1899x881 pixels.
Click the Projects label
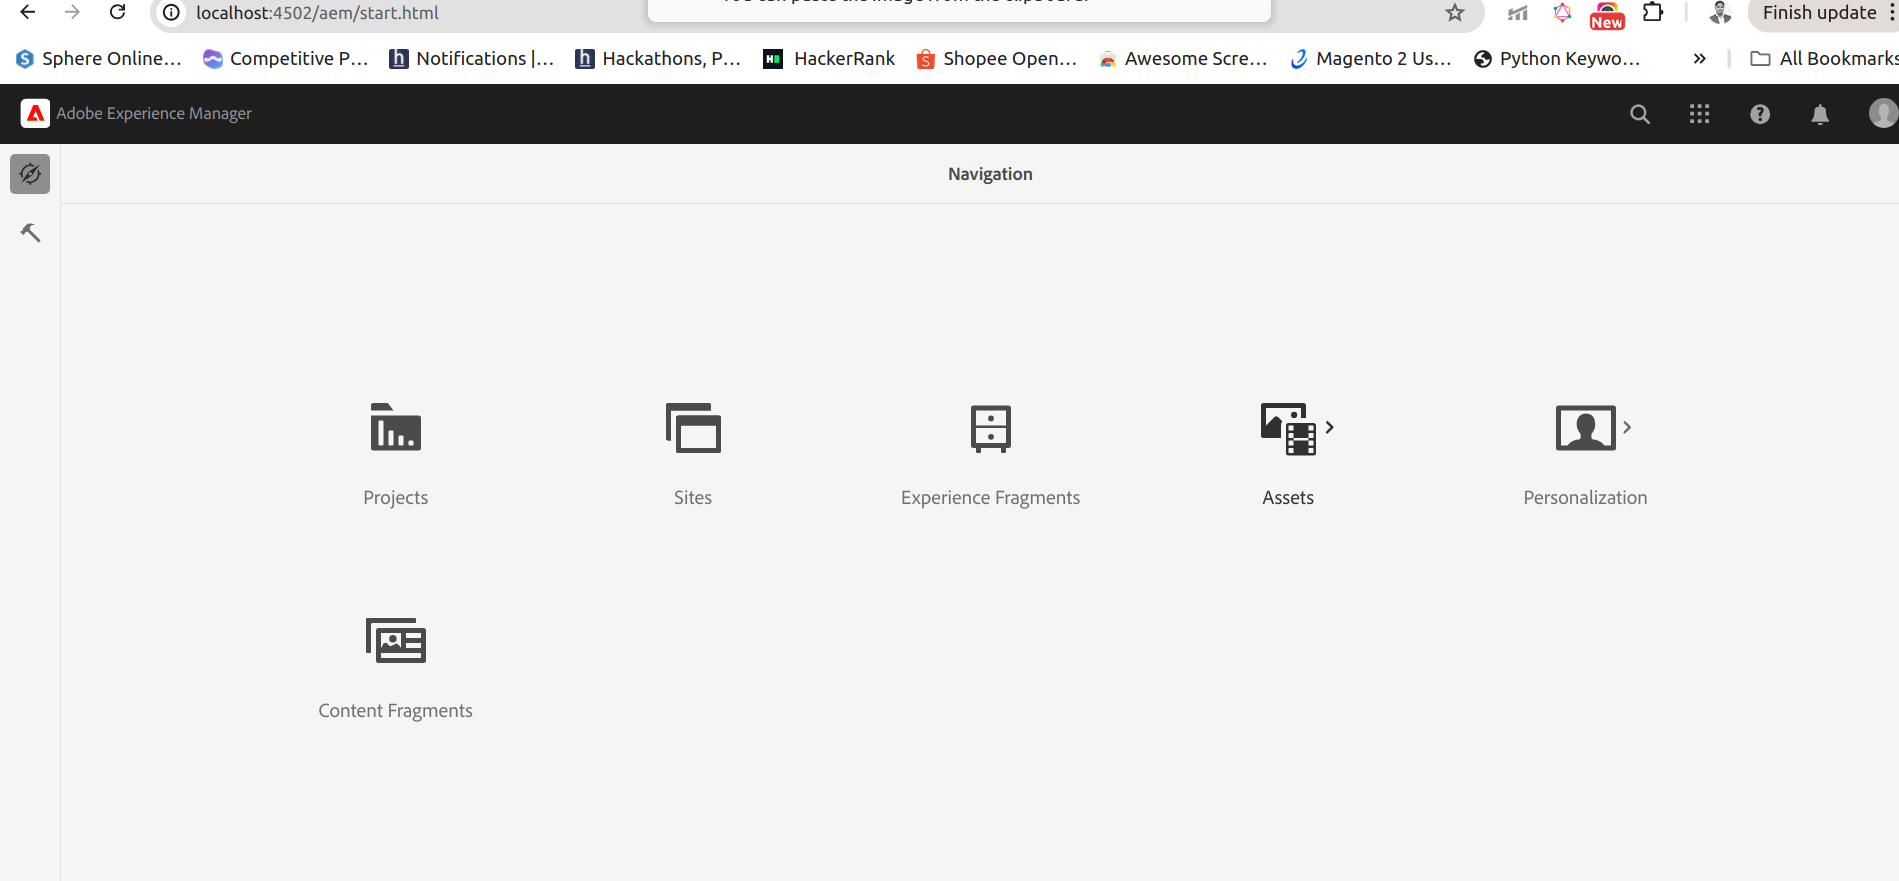coord(395,498)
